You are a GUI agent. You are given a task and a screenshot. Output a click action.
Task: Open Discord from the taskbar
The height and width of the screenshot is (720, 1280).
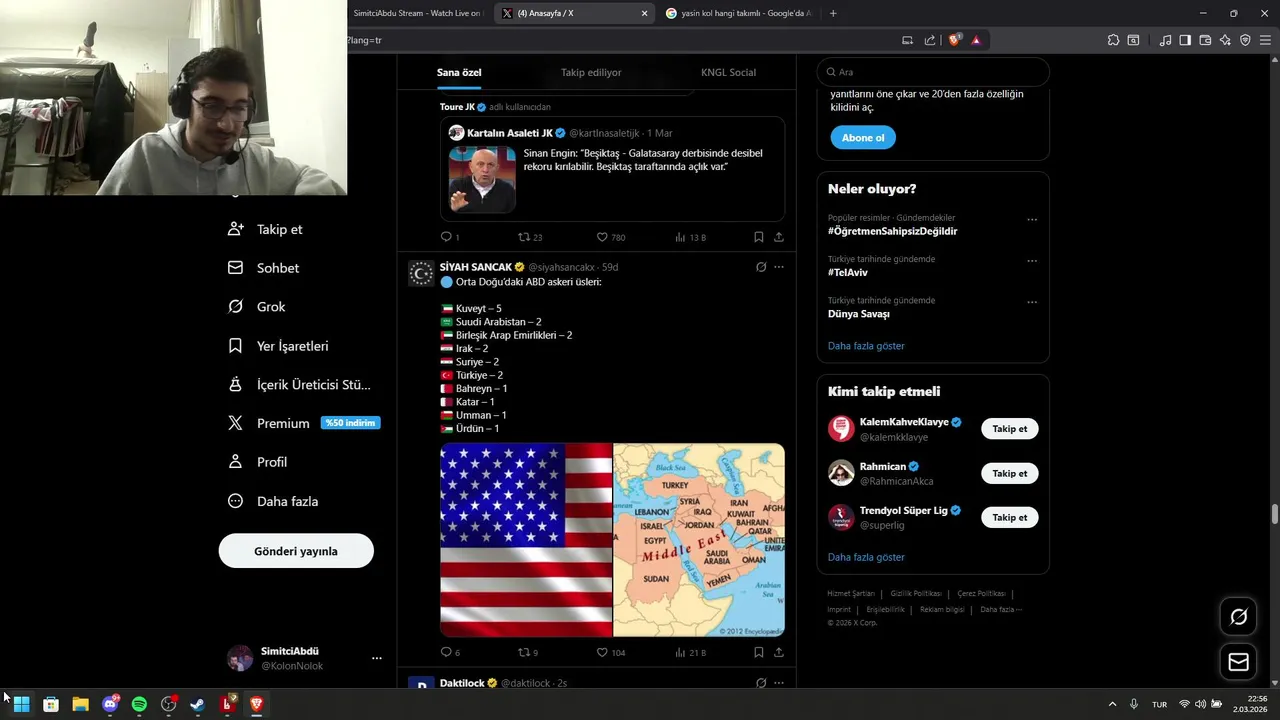(110, 704)
